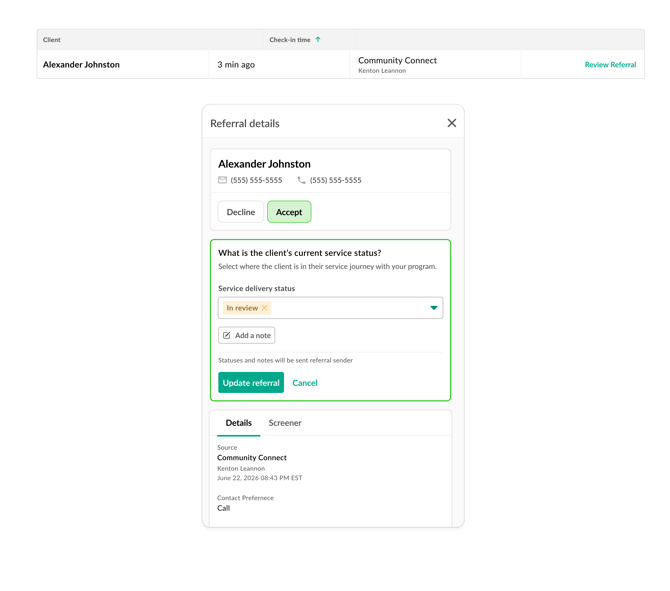Click the phone handset icon
Viewport: 670px width, 591px height.
click(301, 180)
